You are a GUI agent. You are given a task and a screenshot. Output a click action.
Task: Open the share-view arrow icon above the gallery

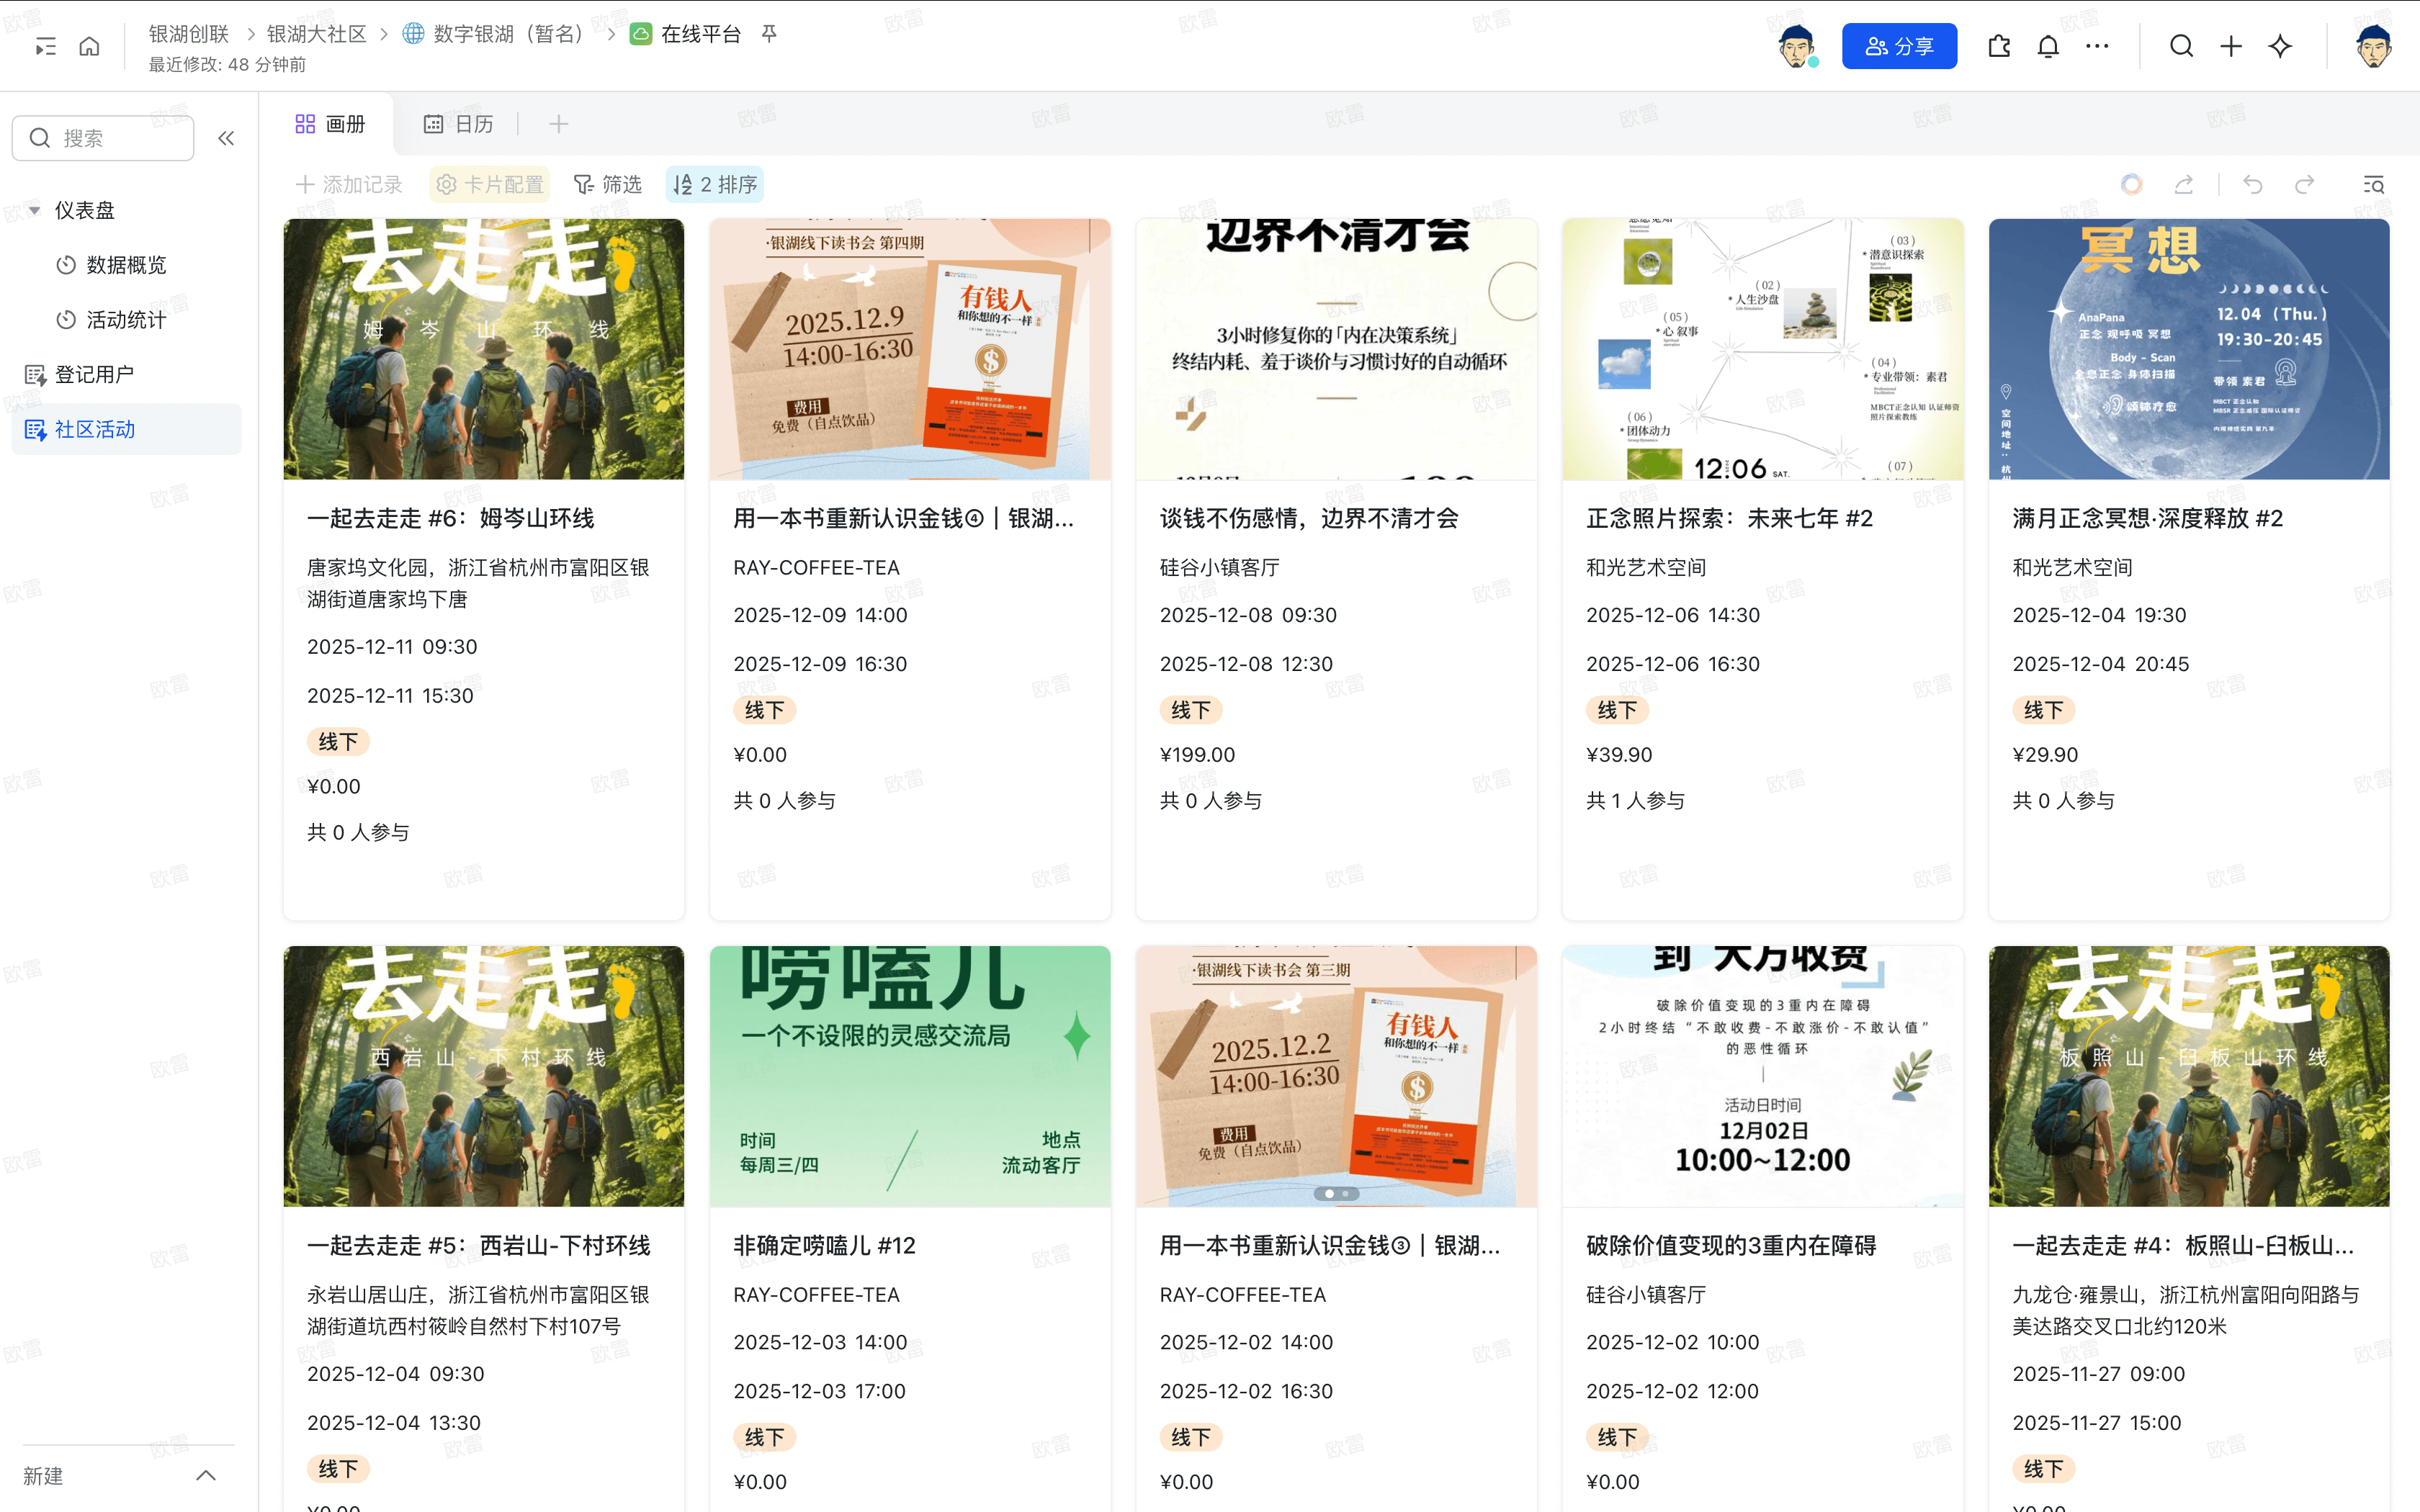tap(2183, 184)
